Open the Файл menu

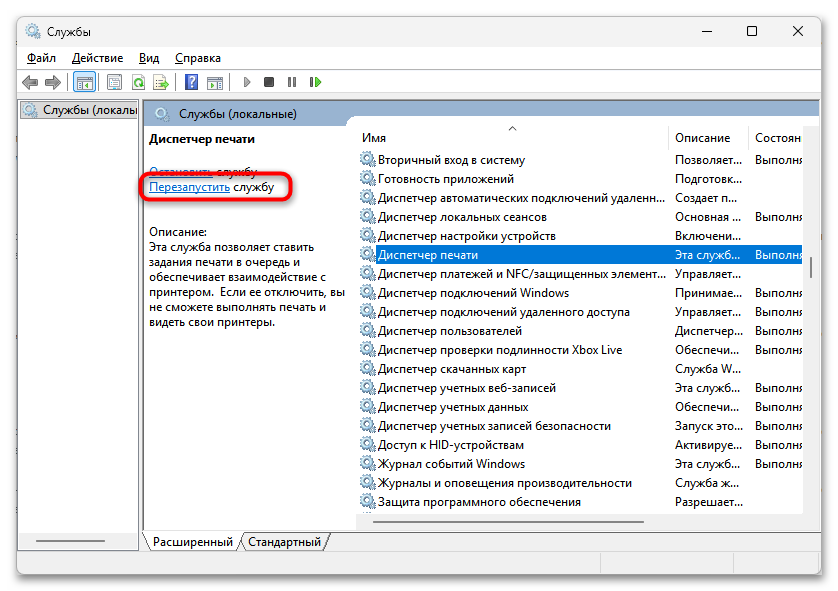click(41, 58)
